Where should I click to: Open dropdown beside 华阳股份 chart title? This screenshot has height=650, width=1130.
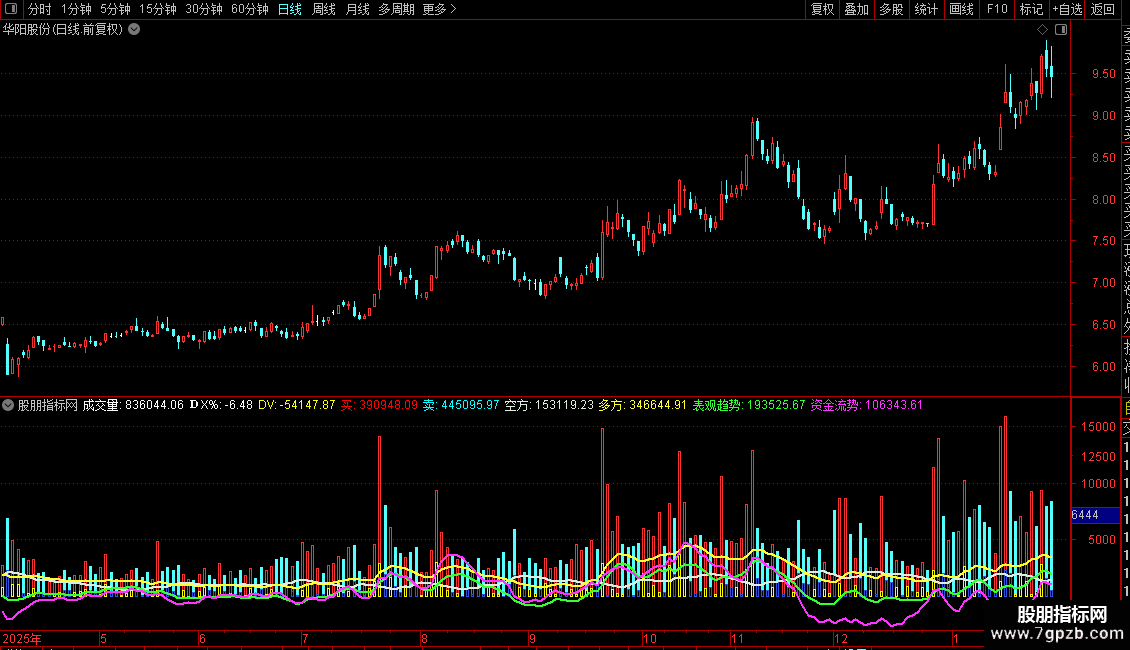pyautogui.click(x=134, y=30)
